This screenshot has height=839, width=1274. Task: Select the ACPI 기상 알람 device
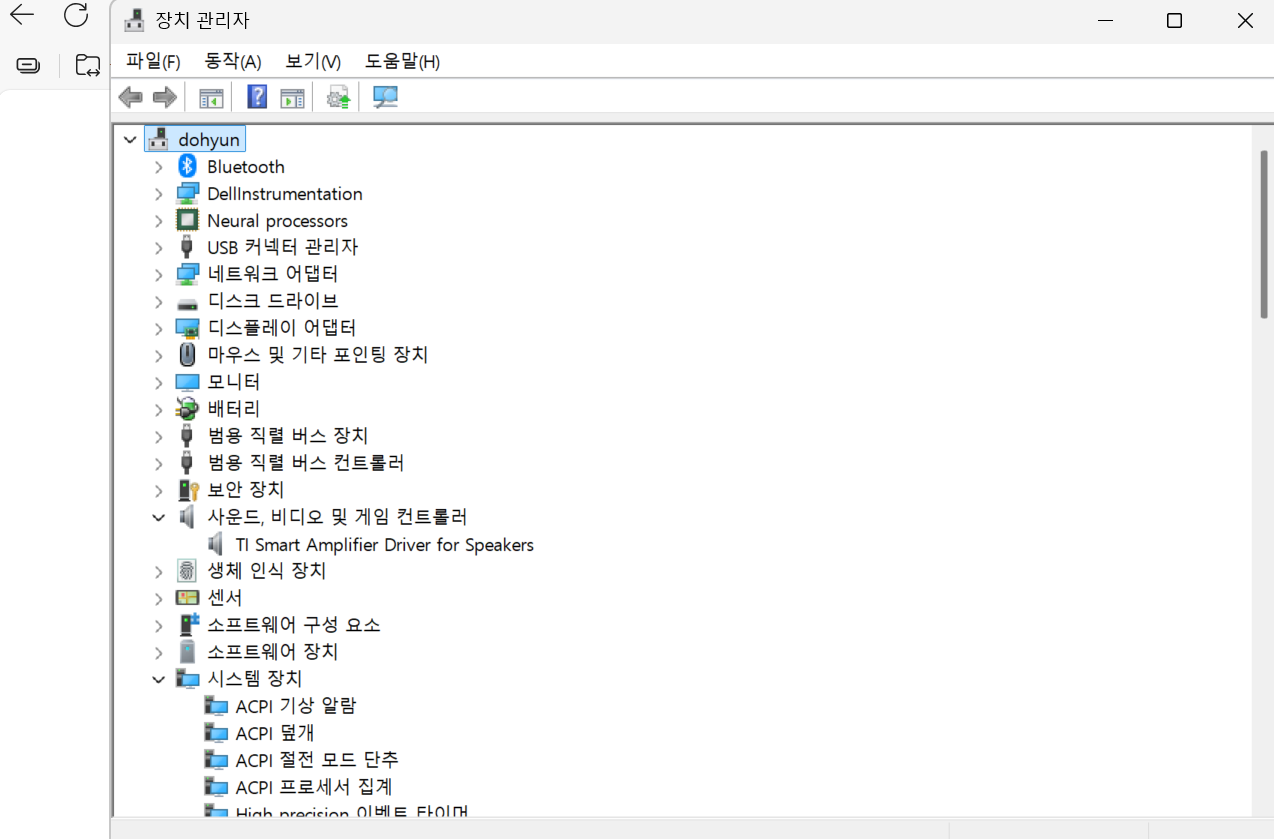(296, 706)
